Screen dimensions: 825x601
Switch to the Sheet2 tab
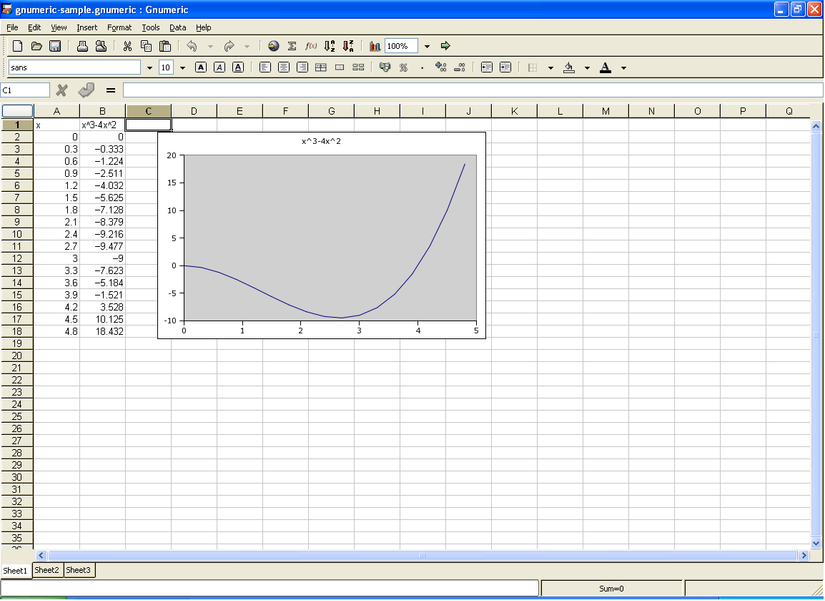click(46, 570)
